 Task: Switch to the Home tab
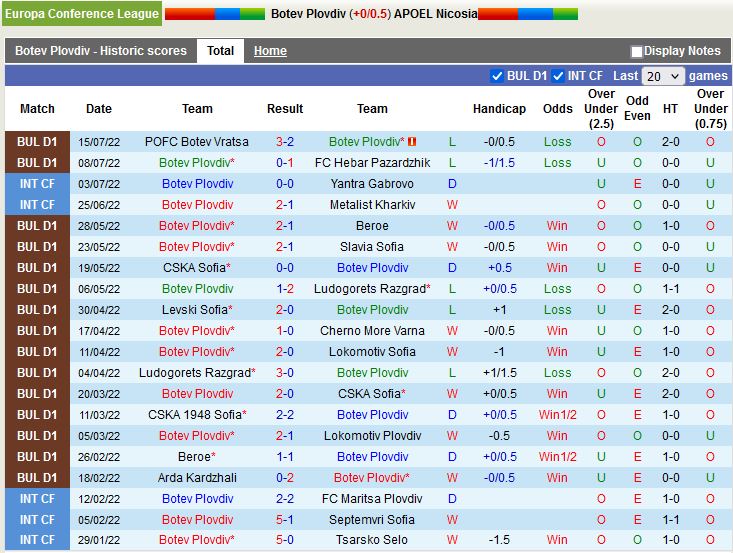point(270,51)
